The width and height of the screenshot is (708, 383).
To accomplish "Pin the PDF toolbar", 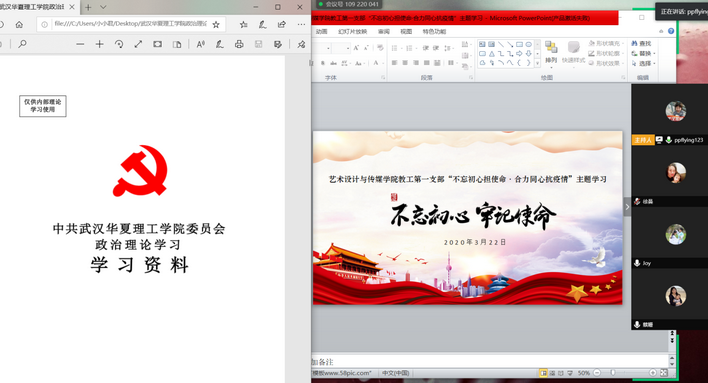I will [301, 44].
